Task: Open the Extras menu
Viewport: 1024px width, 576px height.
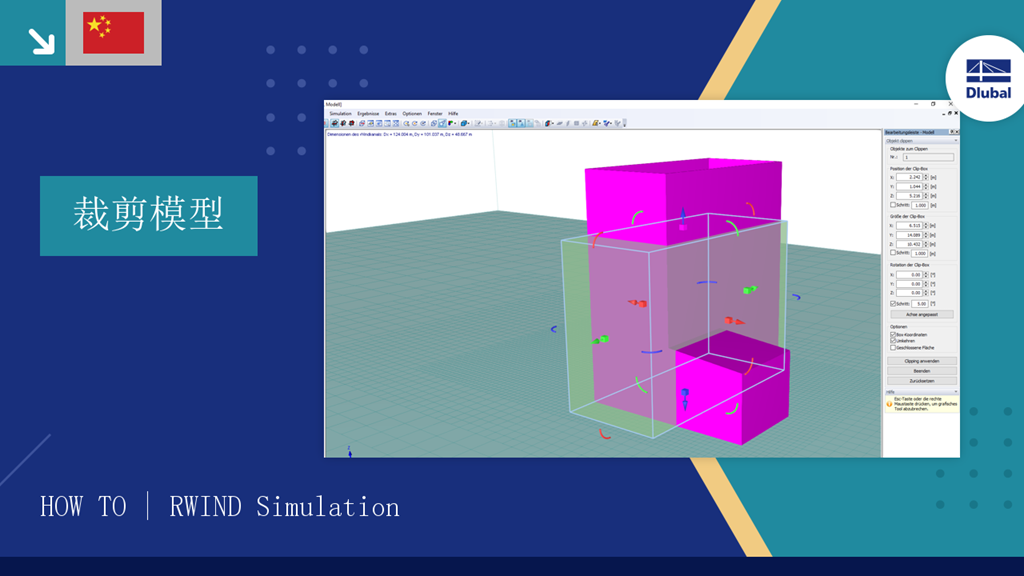Action: pyautogui.click(x=391, y=114)
